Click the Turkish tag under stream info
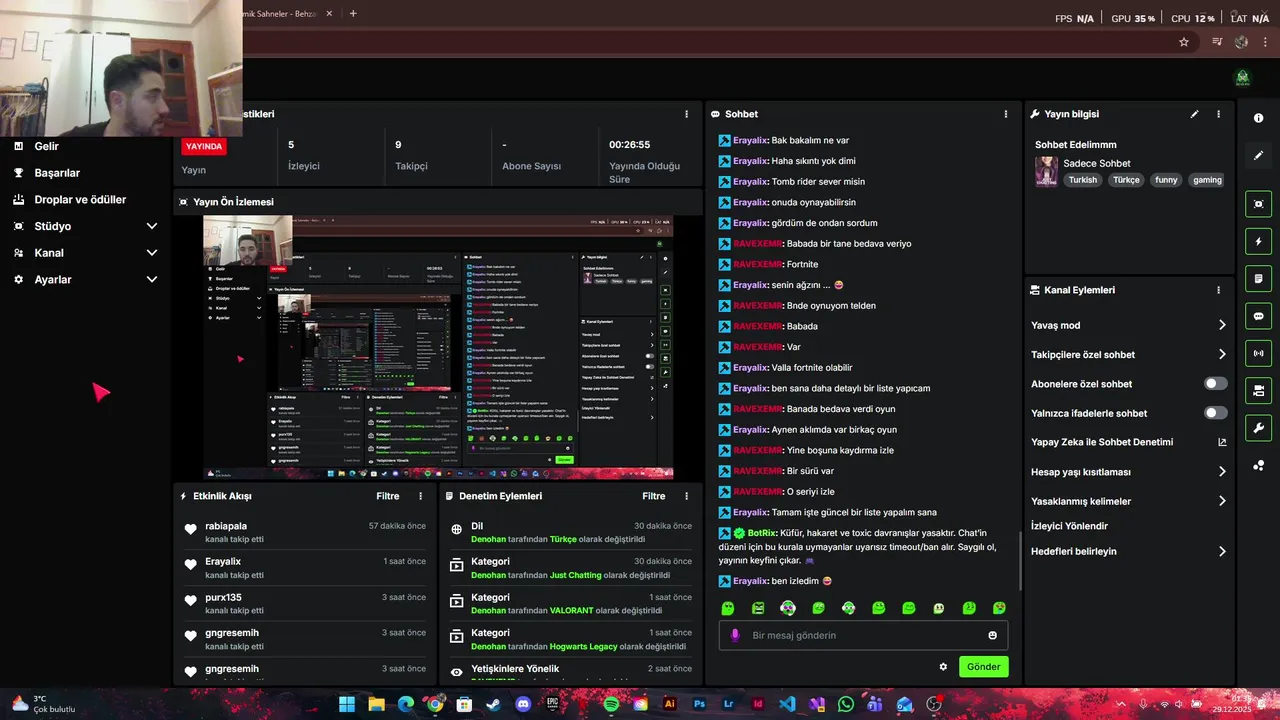The image size is (1280, 720). (1082, 180)
